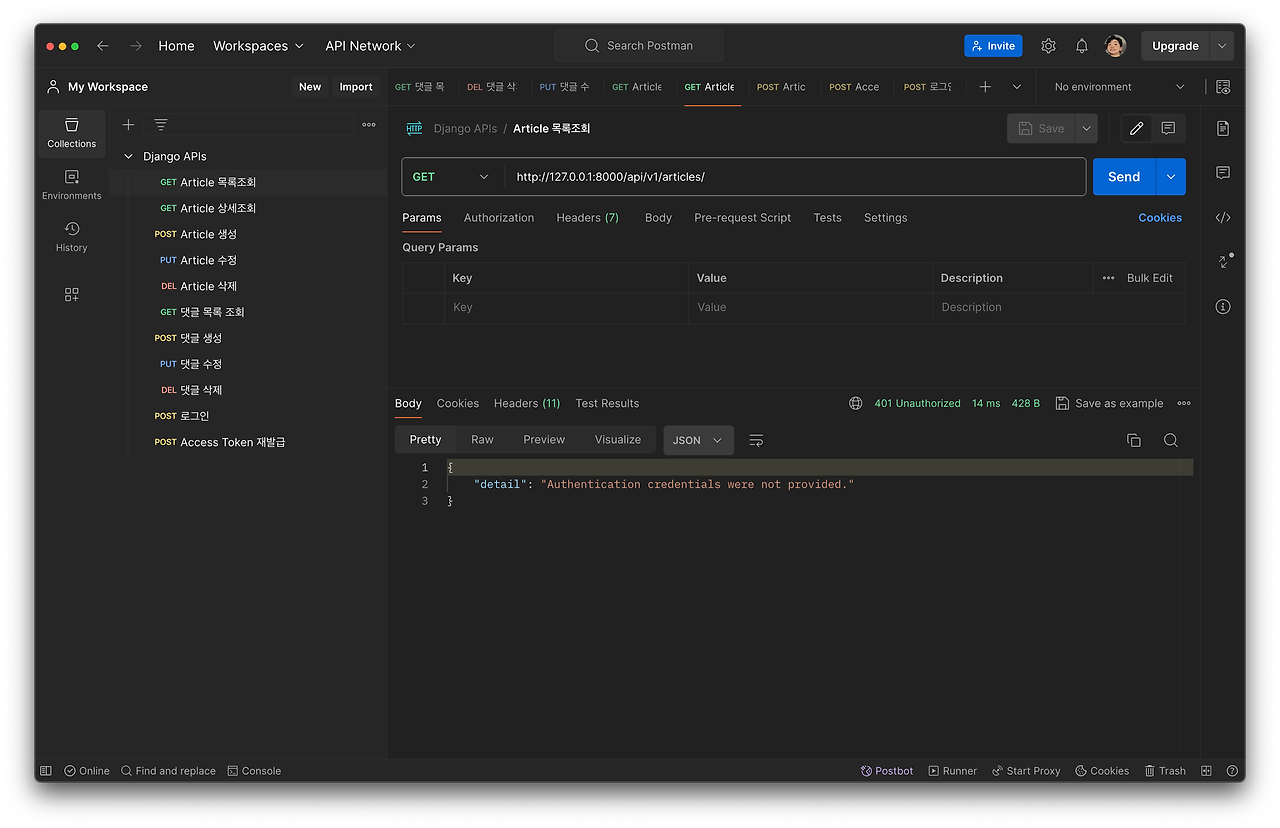Switch to the Settings tab
Viewport: 1280px width, 828px height.
886,218
